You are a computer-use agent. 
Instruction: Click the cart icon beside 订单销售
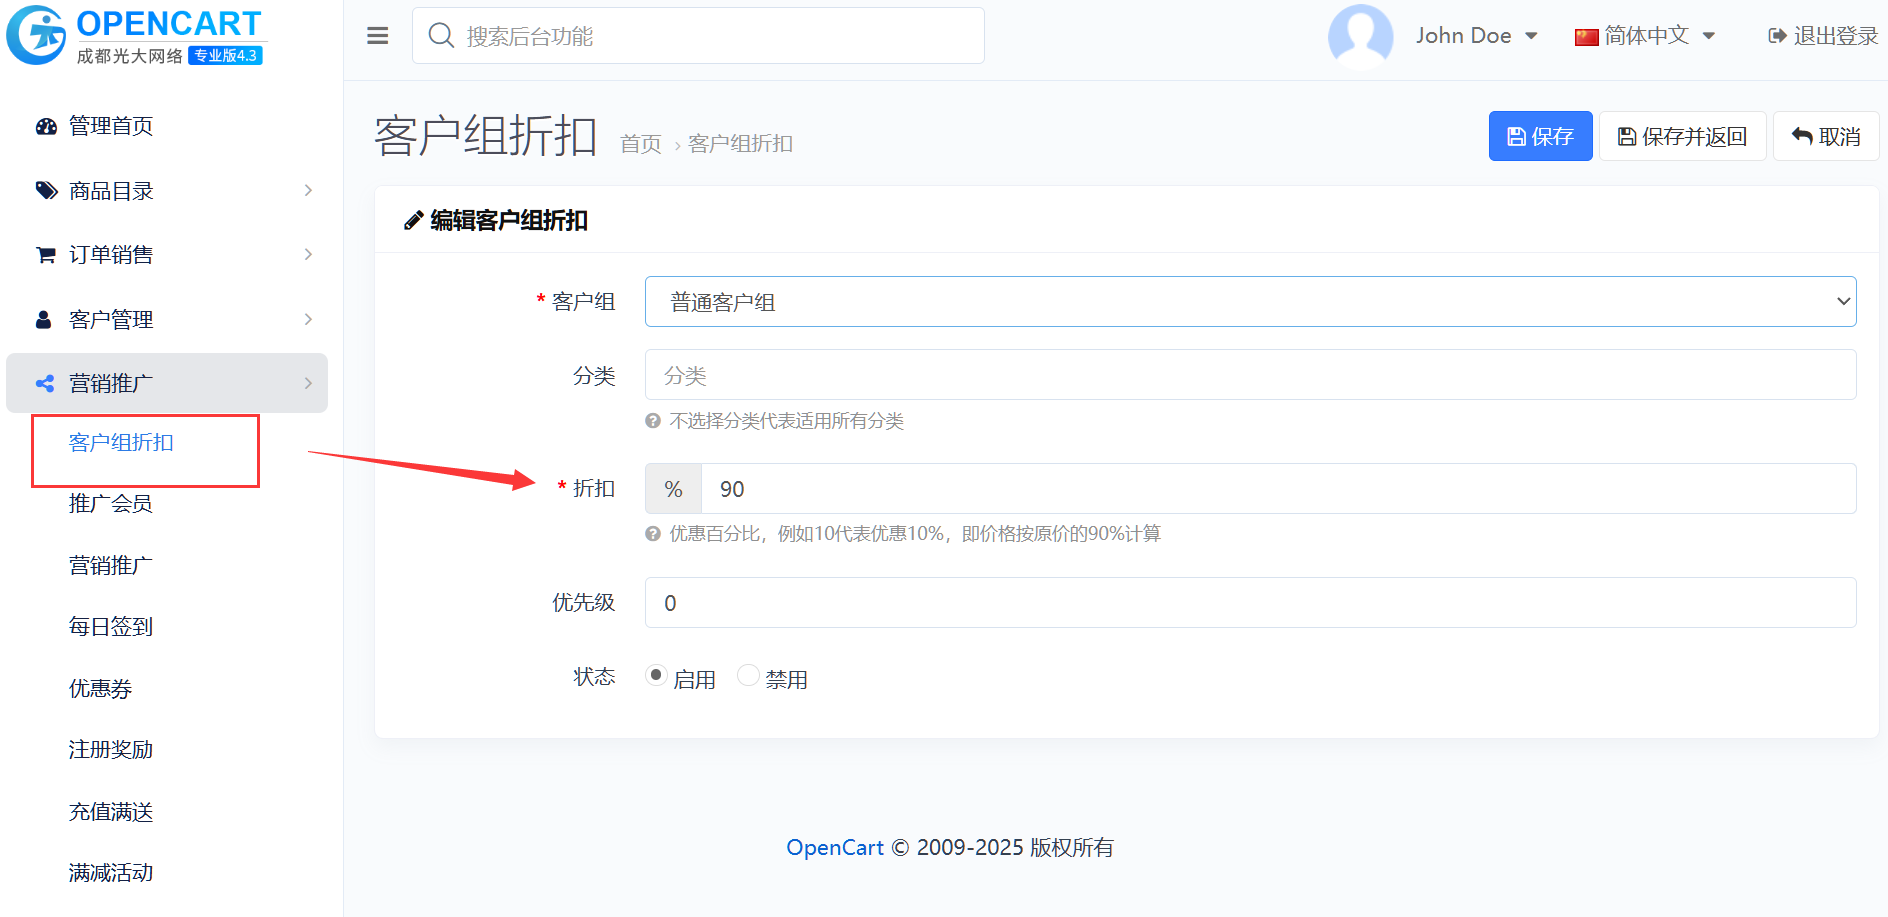click(46, 255)
